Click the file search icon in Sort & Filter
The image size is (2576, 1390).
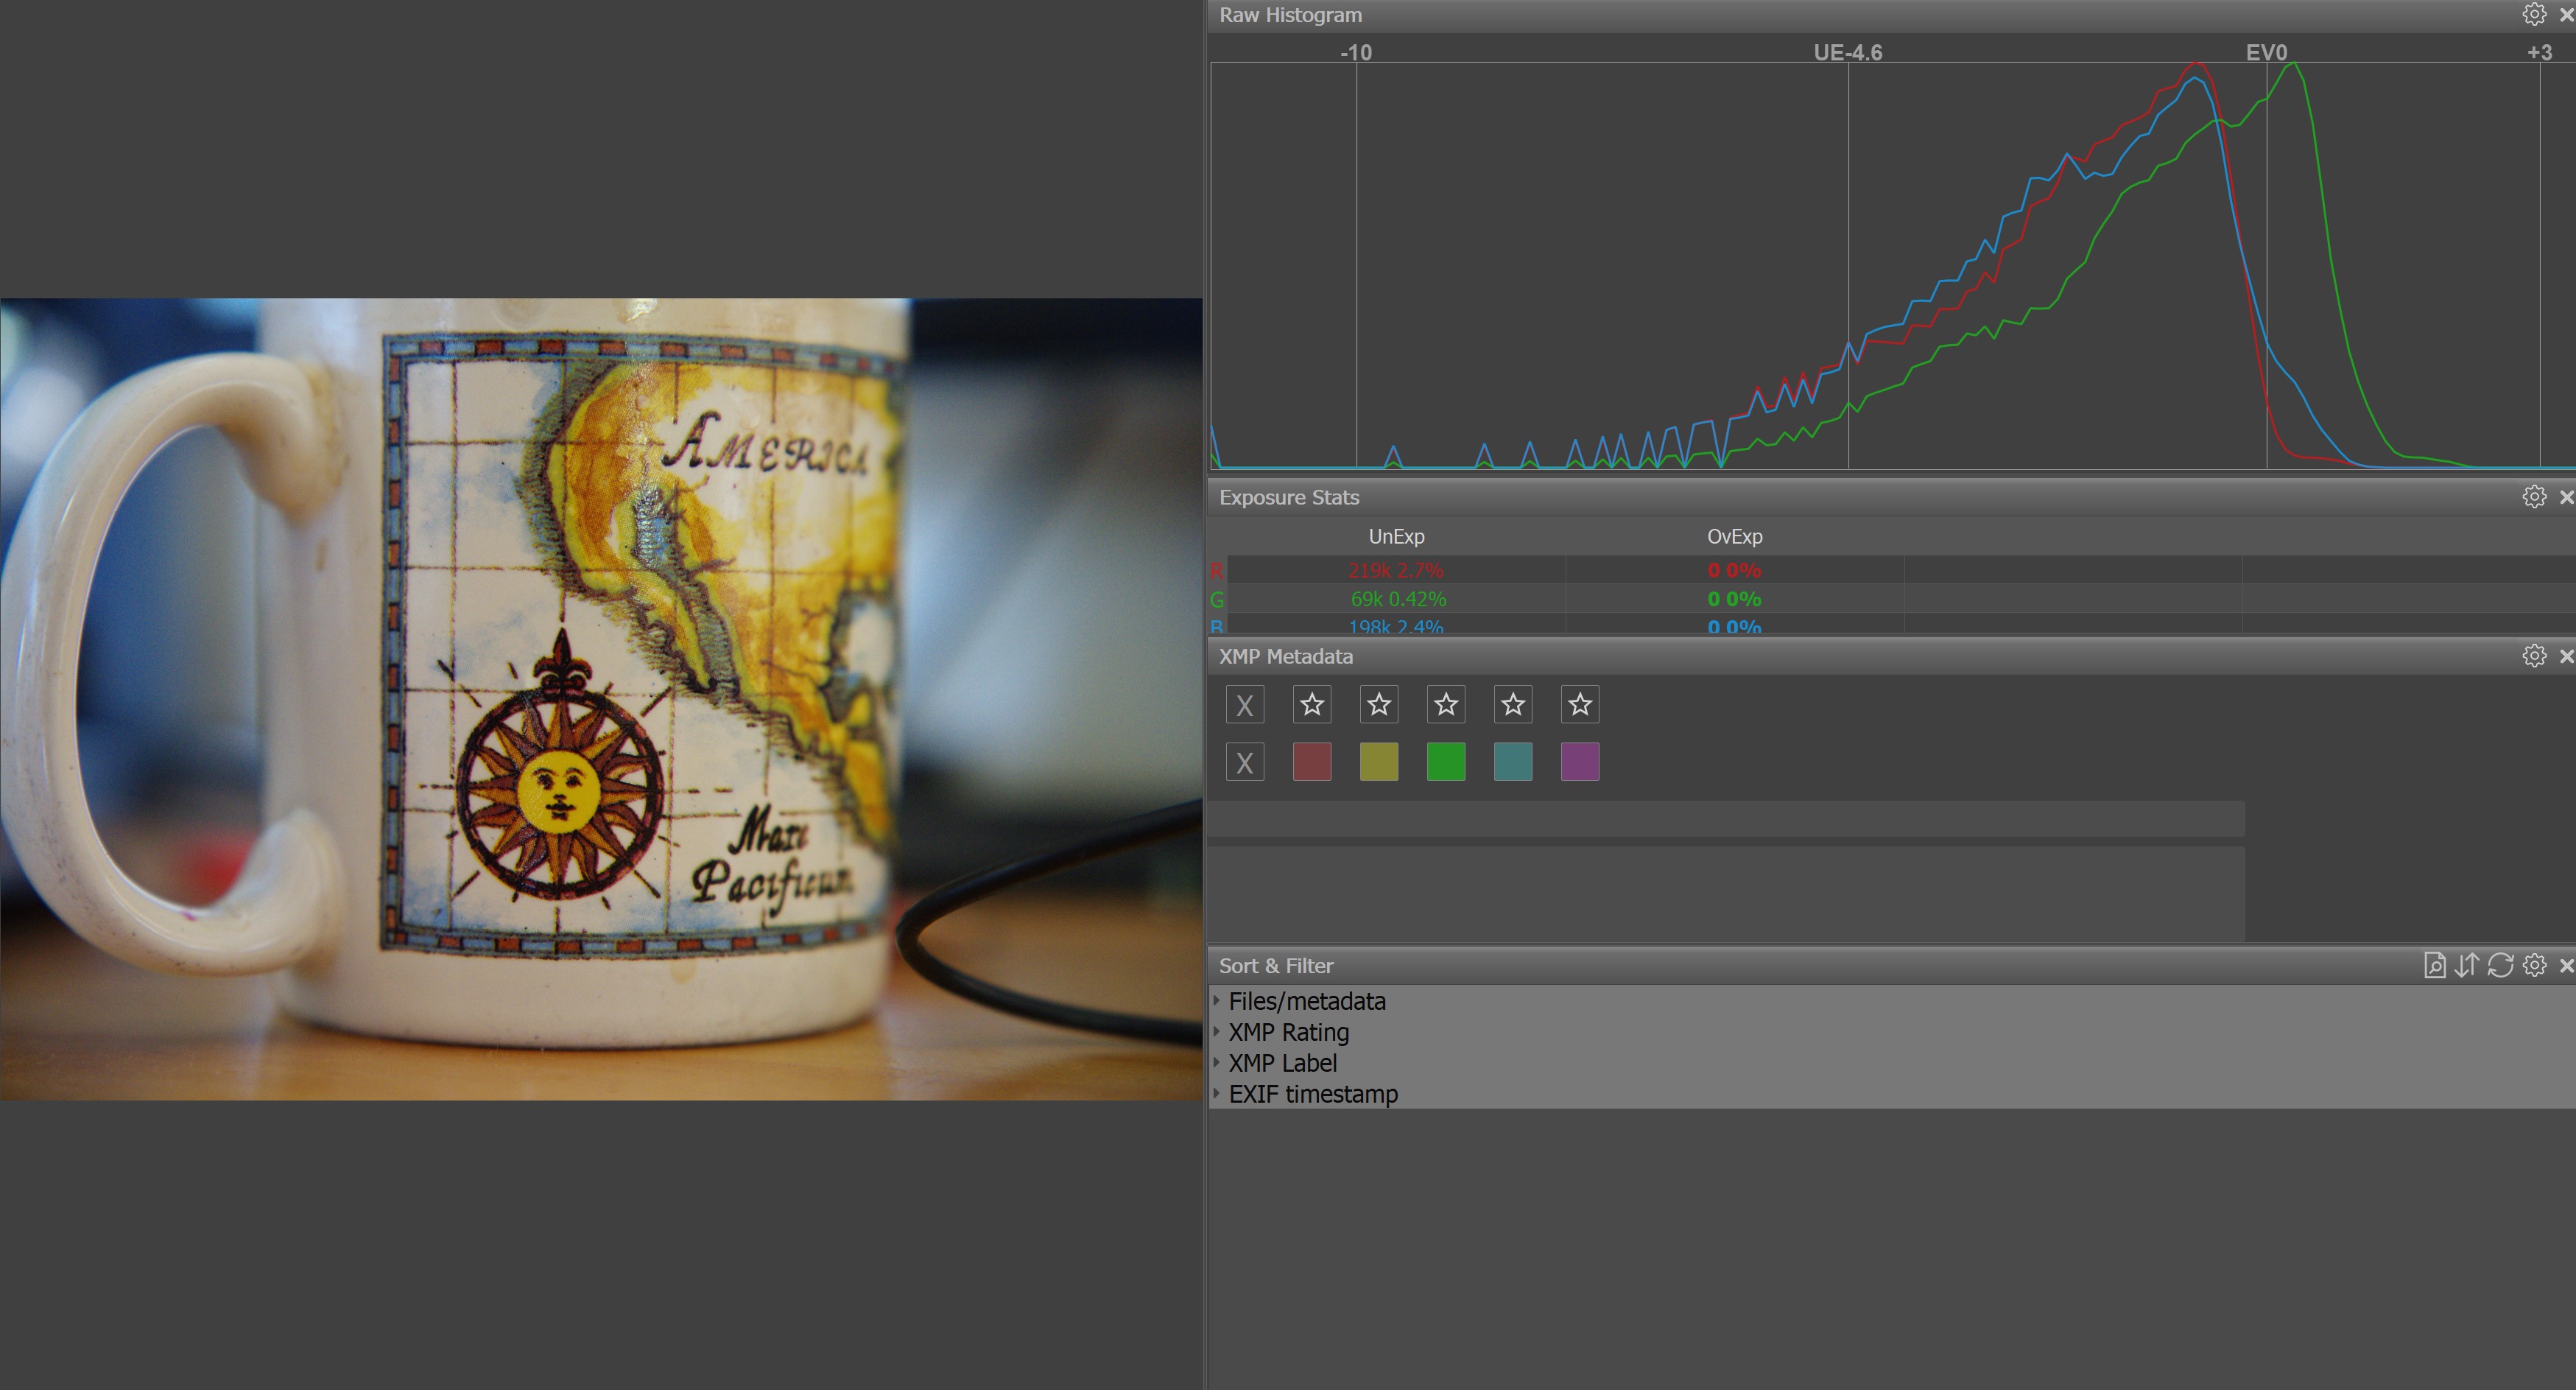tap(2434, 966)
